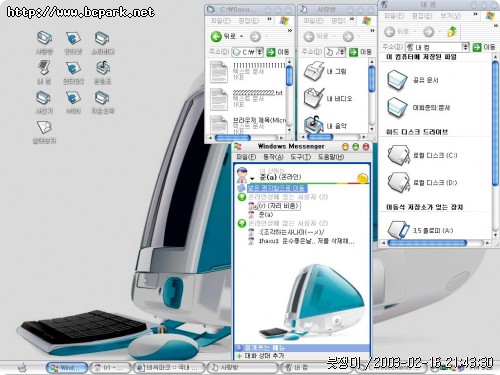Screen dimensions: 500x375
Task: Open 파일(F) menu in Windows Messenger
Action: click(x=246, y=157)
